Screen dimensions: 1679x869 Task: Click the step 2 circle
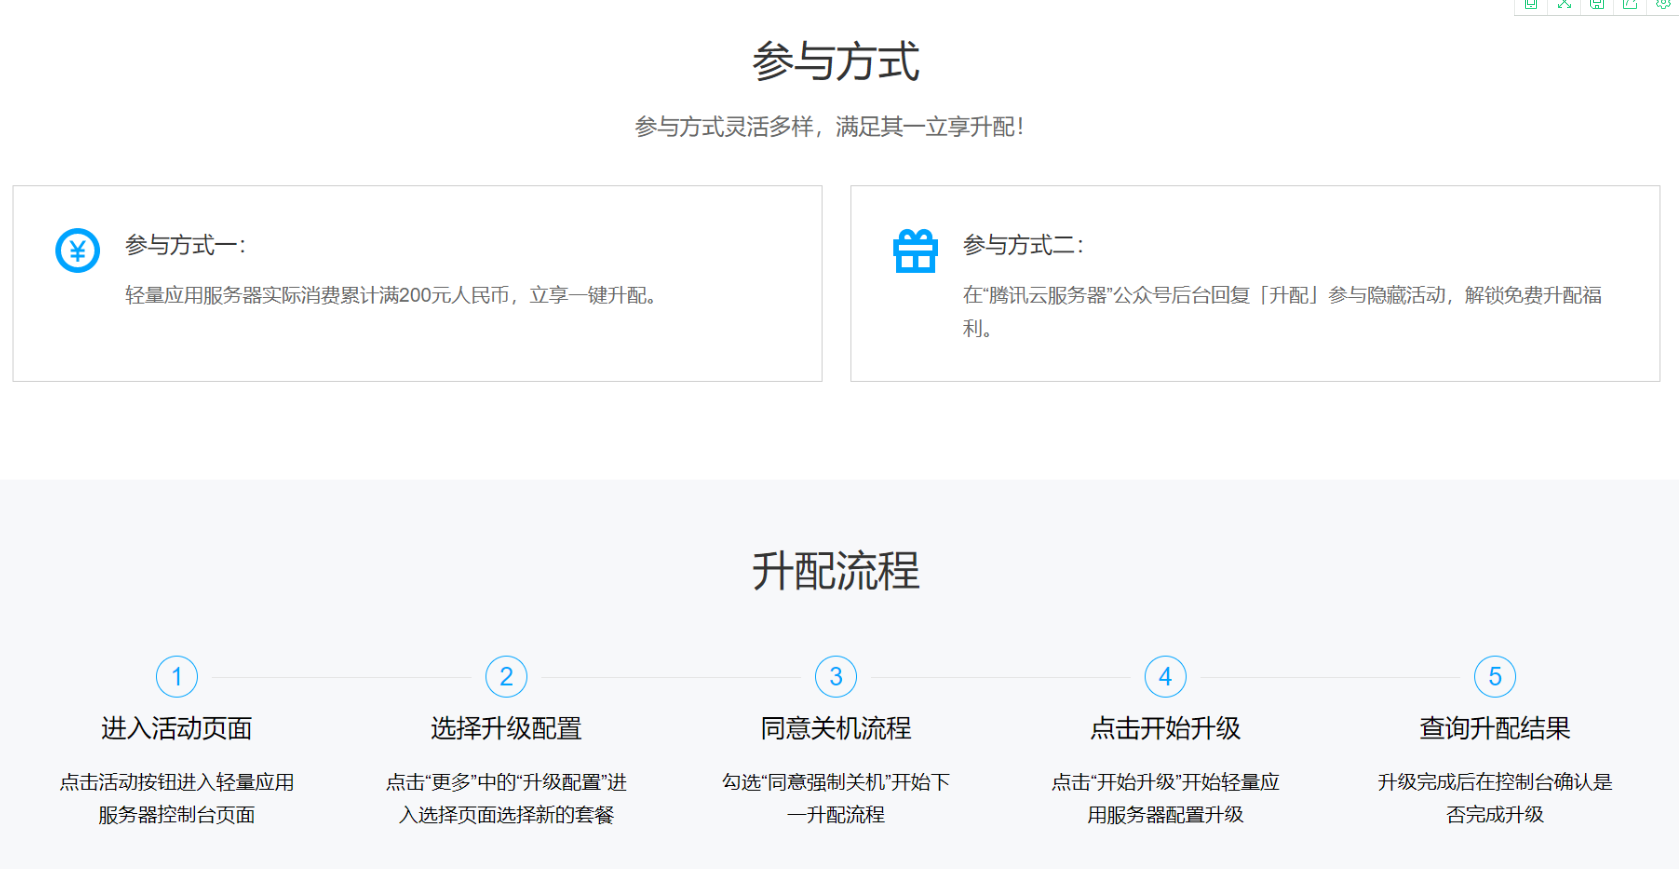point(506,677)
